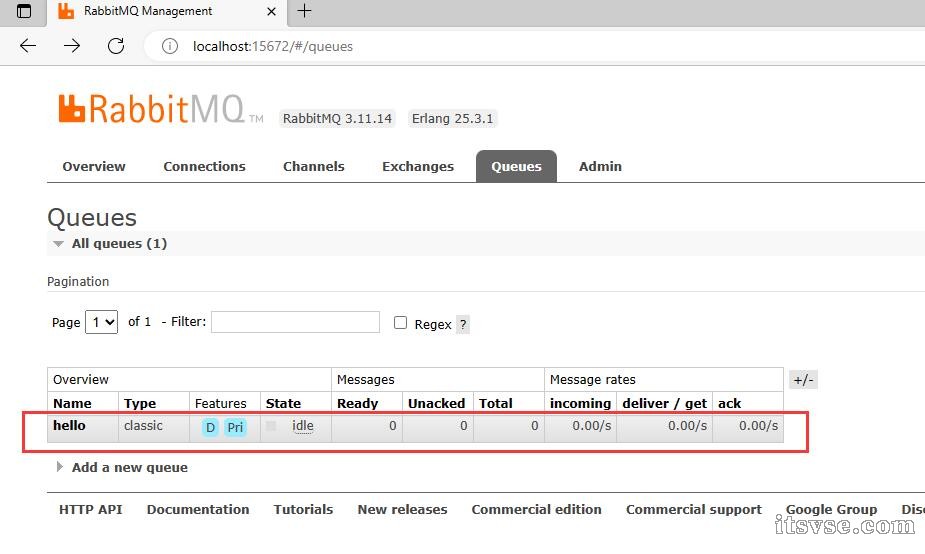The width and height of the screenshot is (925, 554).
Task: Enable the Regex checkbox
Action: point(401,323)
